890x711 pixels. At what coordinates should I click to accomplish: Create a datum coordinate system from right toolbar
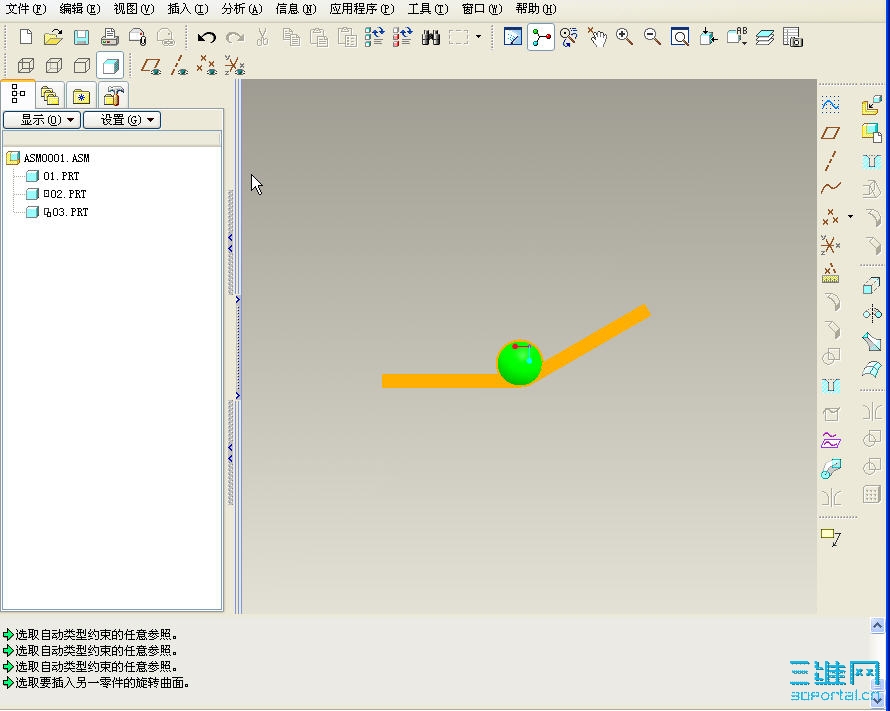click(x=830, y=245)
